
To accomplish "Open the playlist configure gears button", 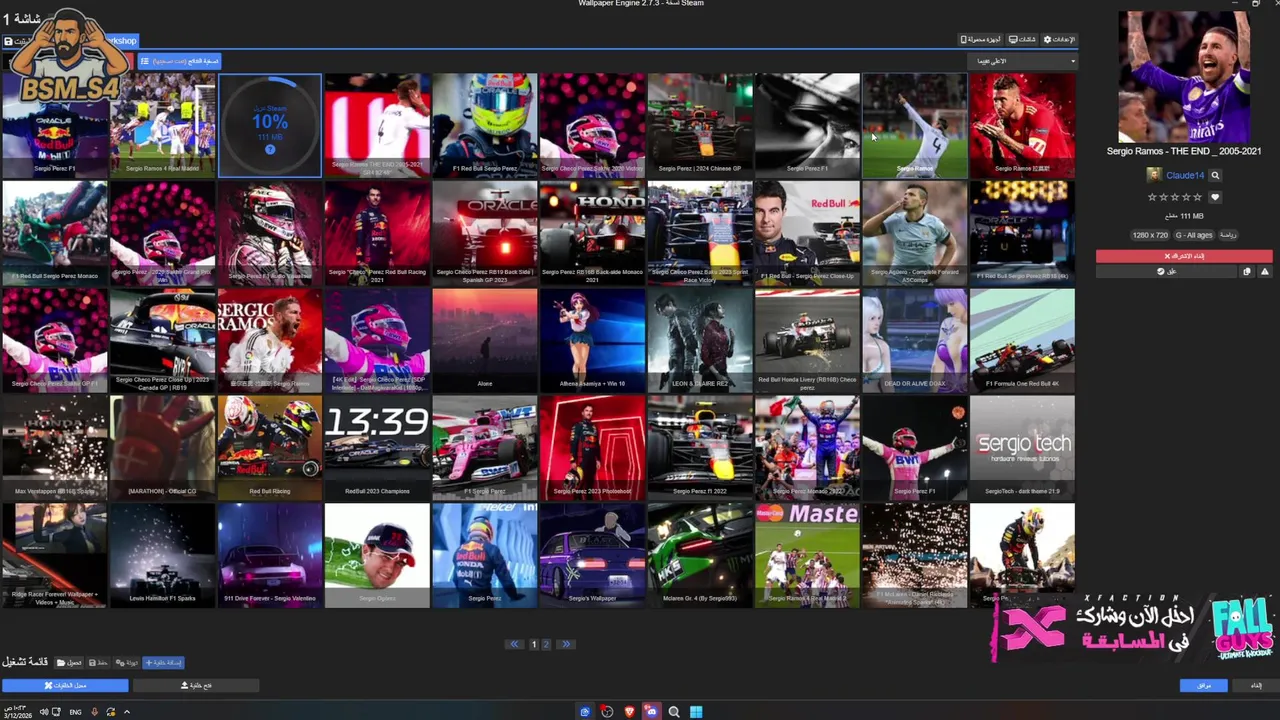I will click(126, 662).
